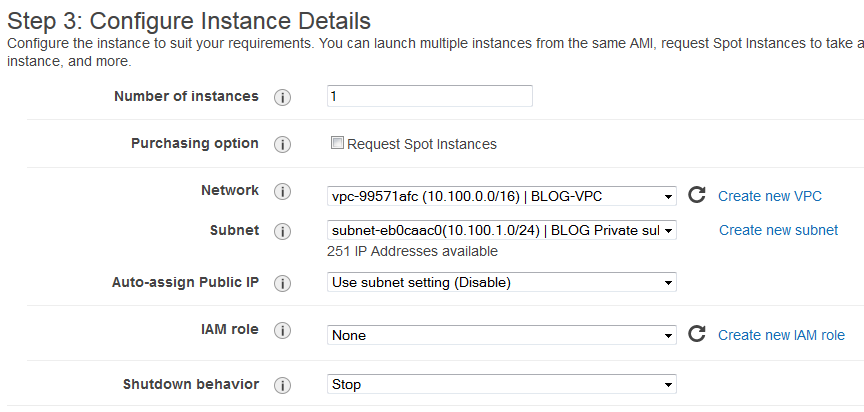
Task: Refresh the IAM role list
Action: point(697,334)
